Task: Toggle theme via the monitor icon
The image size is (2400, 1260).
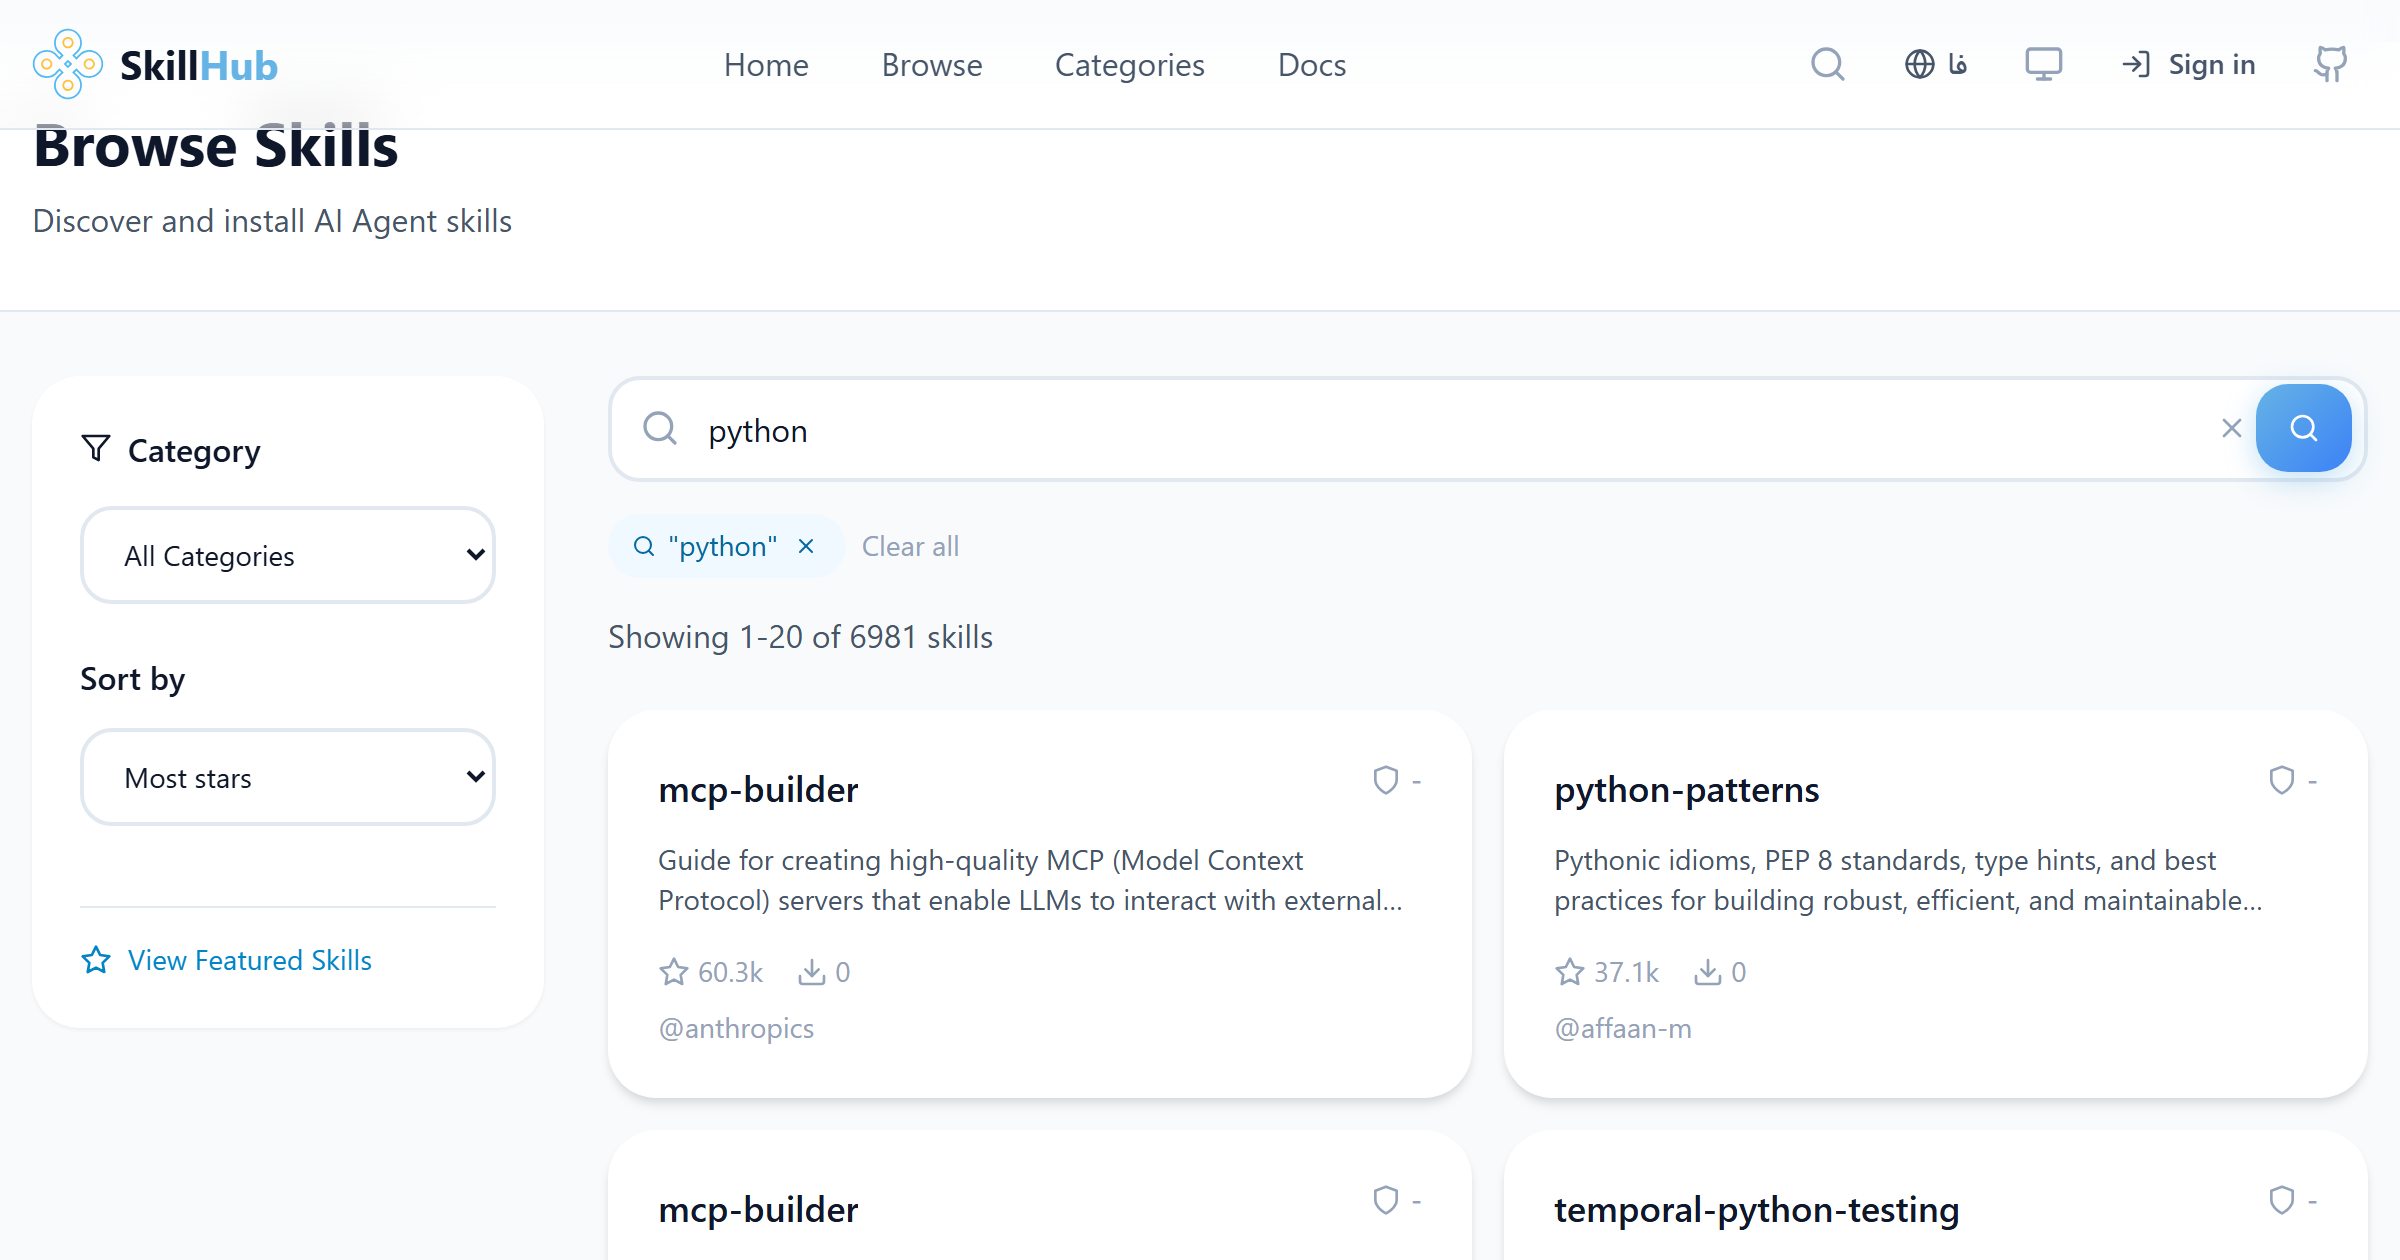Action: pos(2043,63)
